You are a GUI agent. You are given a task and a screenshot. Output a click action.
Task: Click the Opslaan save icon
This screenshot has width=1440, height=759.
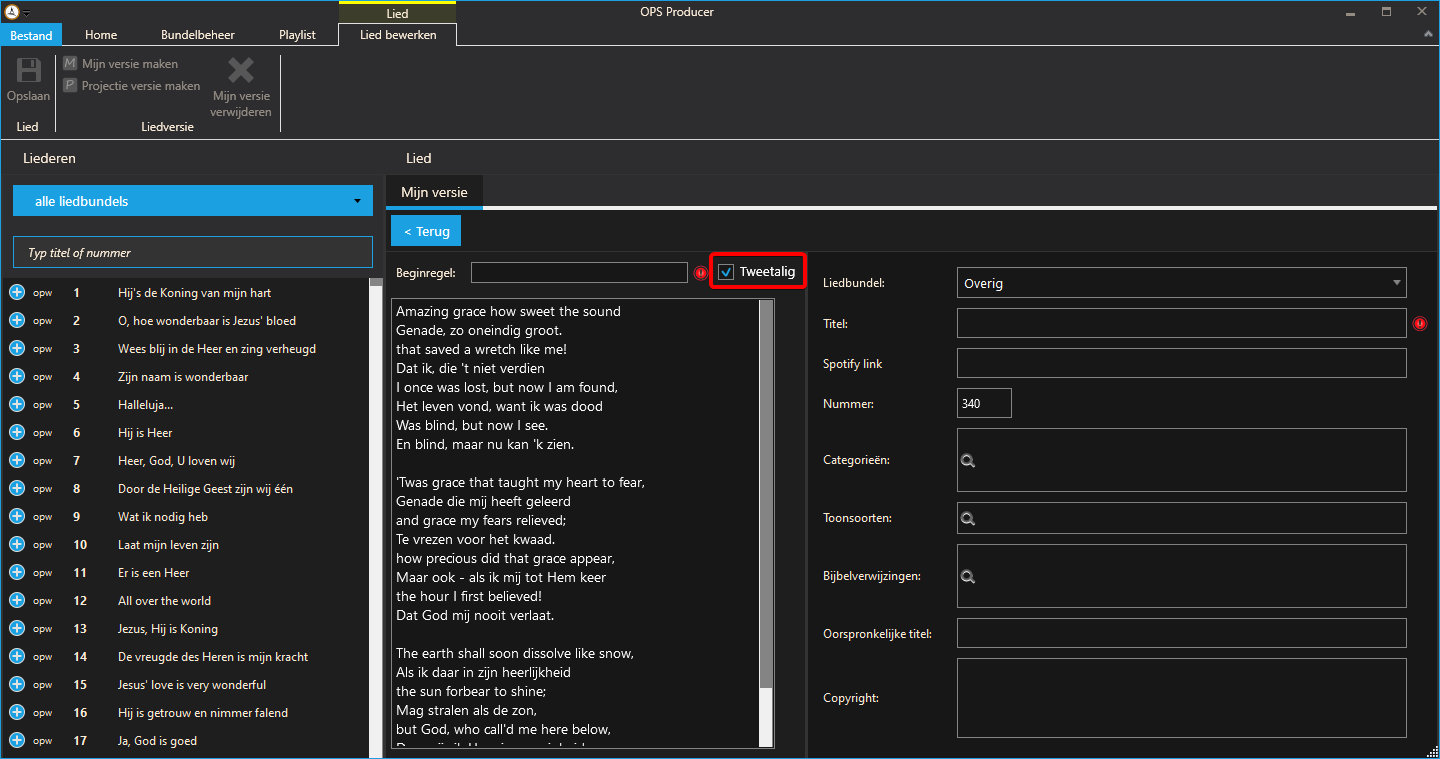[28, 71]
